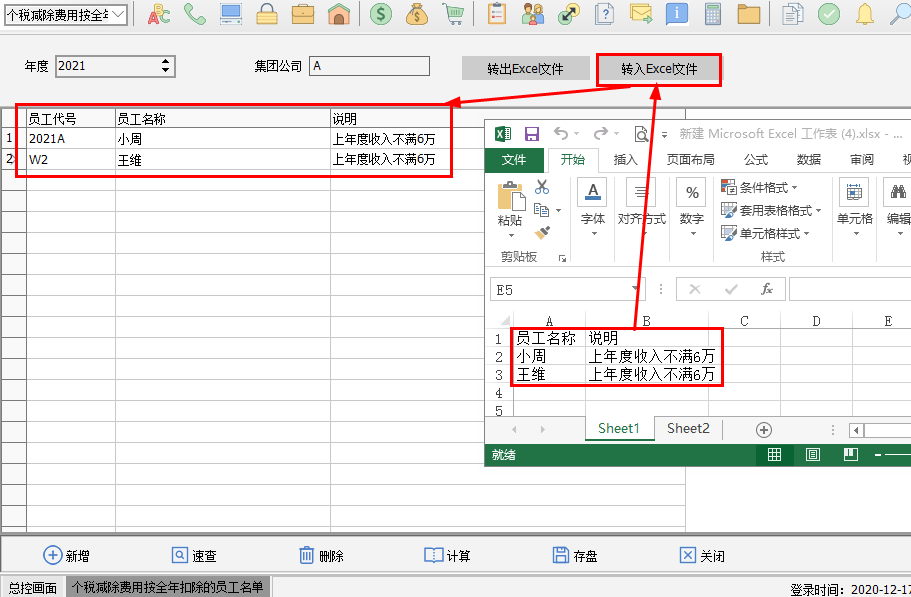Click the computer monitor toolbar icon

[231, 14]
